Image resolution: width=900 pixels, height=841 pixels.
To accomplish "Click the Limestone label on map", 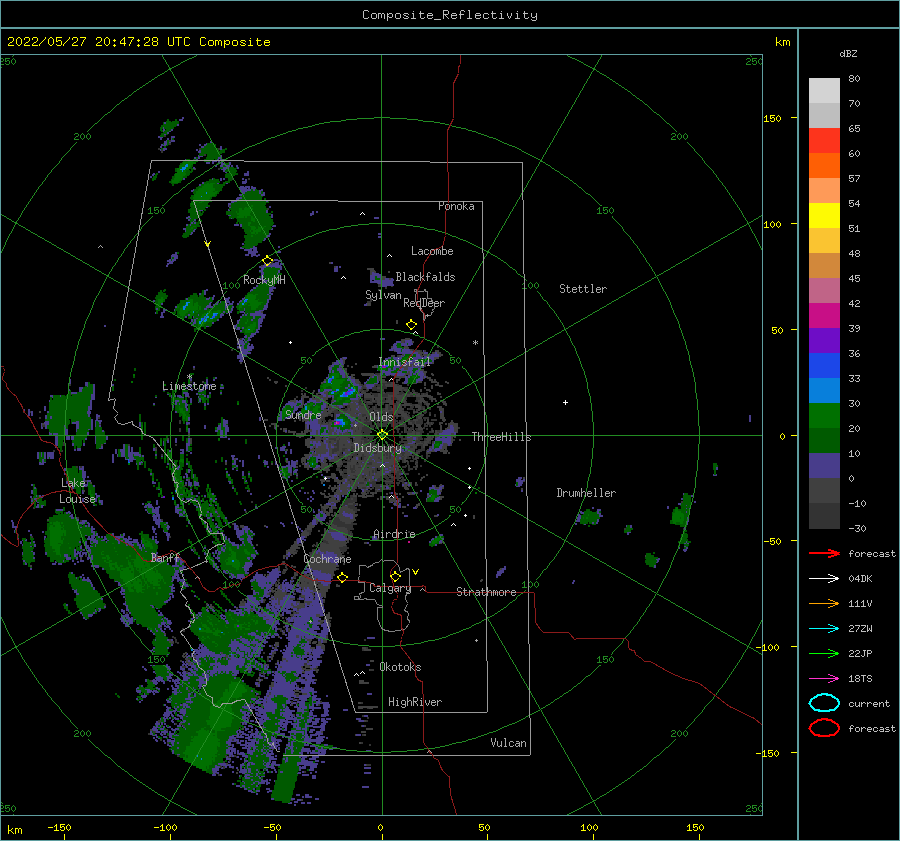I will point(189,386).
